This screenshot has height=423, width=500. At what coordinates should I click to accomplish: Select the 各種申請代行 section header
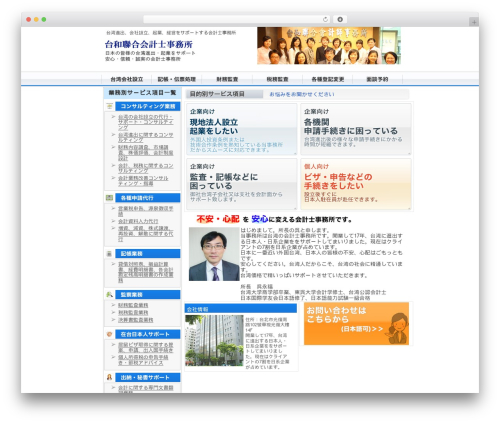(x=148, y=198)
